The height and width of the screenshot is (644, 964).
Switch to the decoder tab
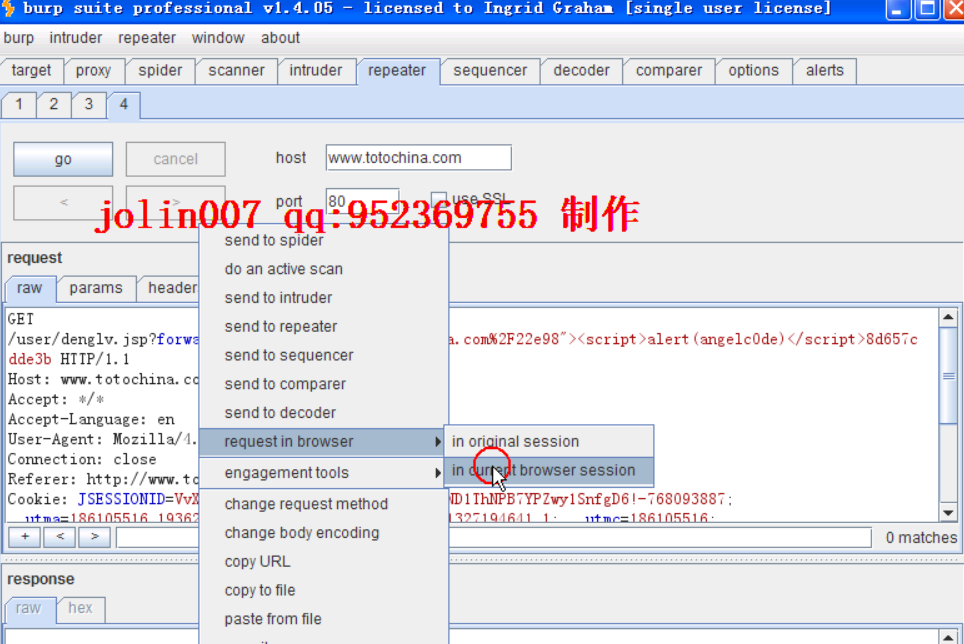coord(582,71)
